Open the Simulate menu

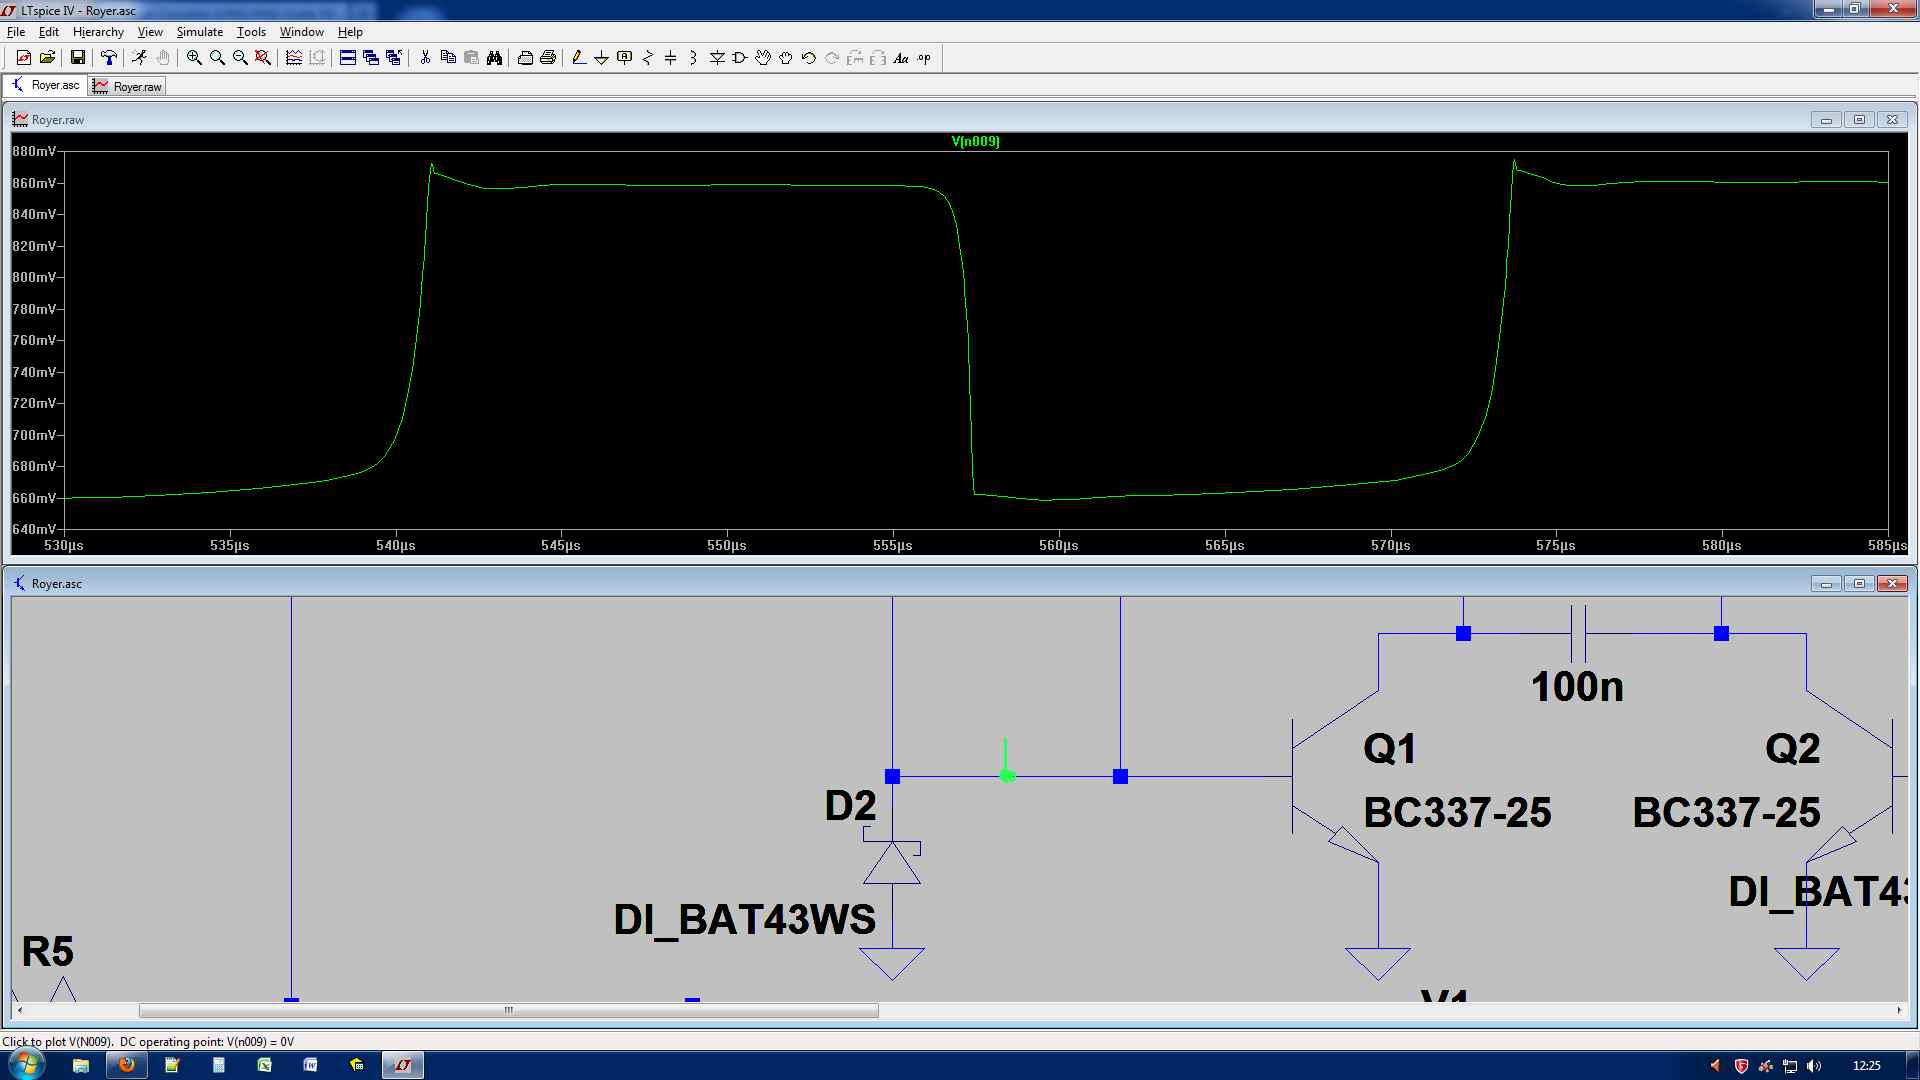click(x=200, y=32)
